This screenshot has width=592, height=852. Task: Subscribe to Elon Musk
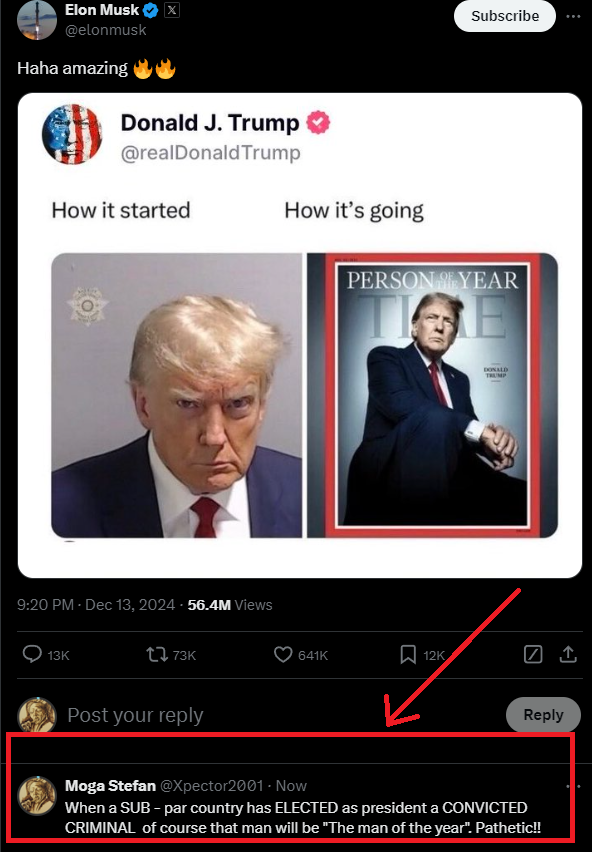[x=505, y=16]
